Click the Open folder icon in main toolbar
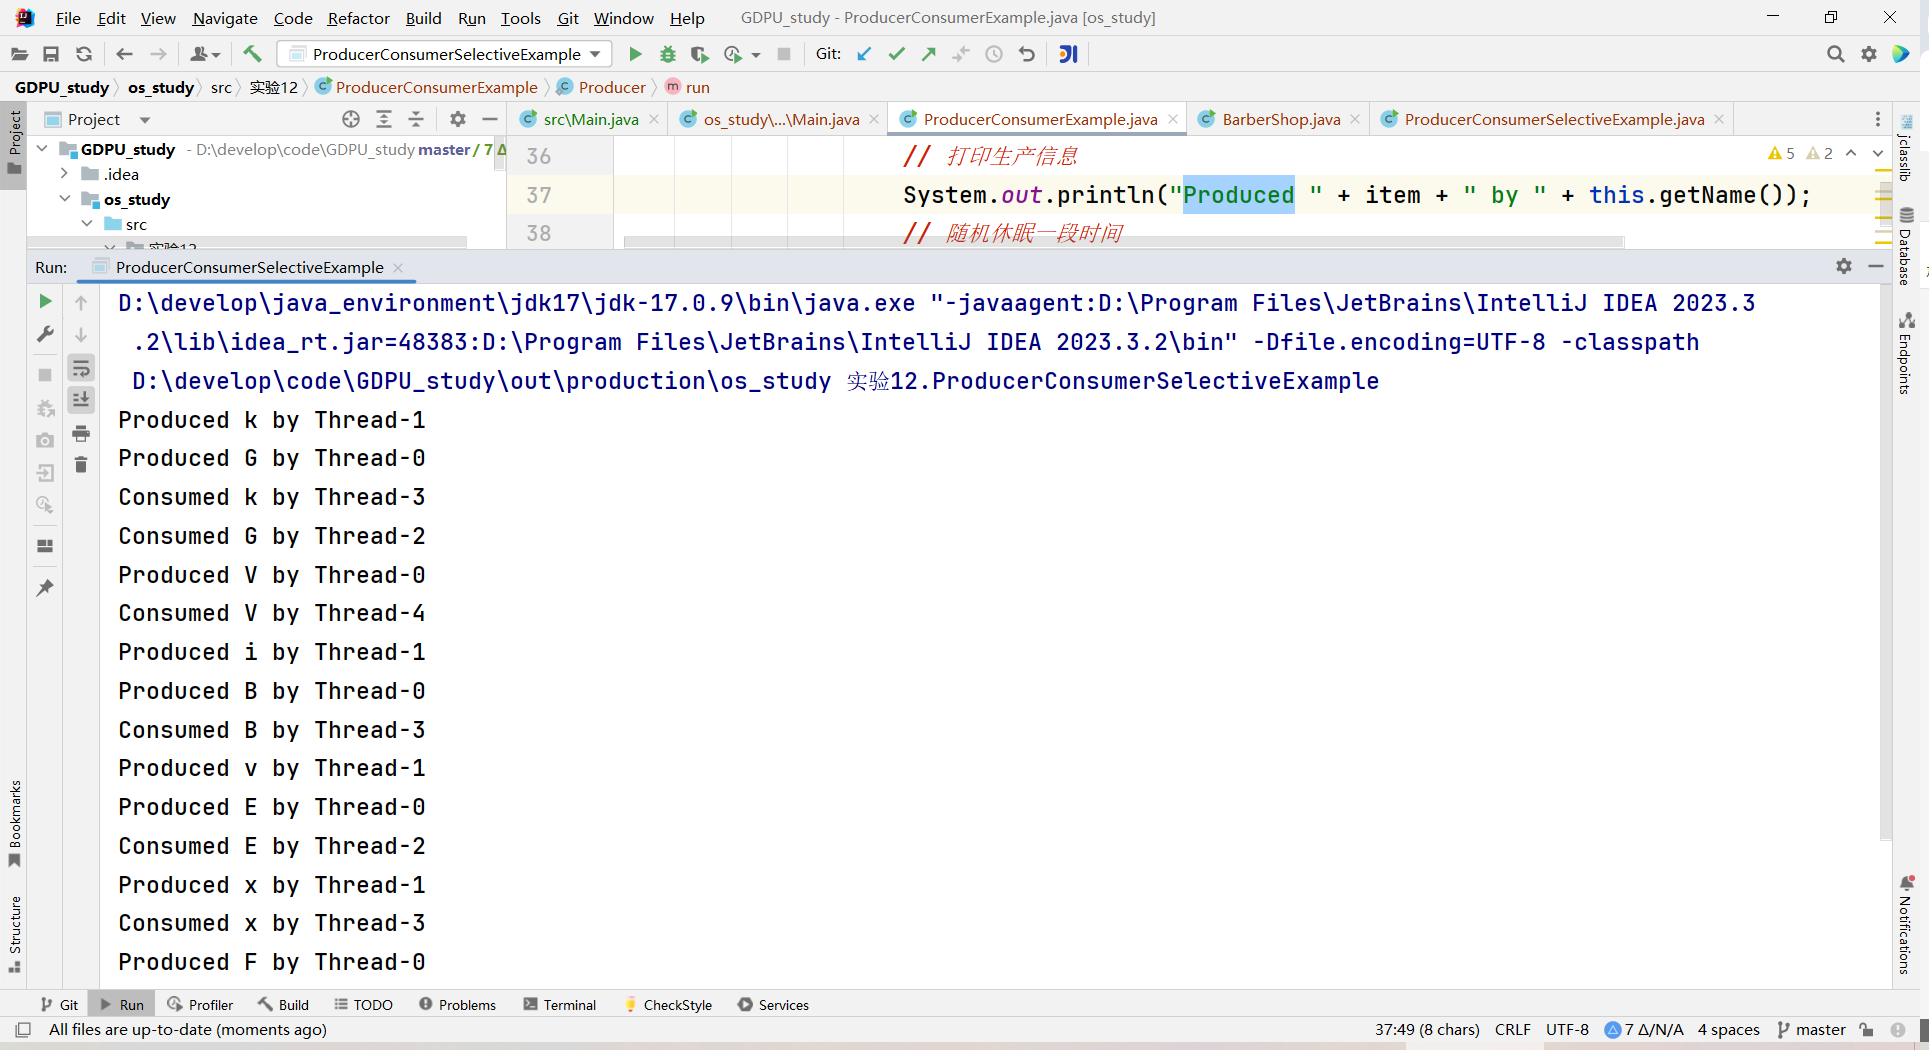Image resolution: width=1929 pixels, height=1050 pixels. point(19,54)
